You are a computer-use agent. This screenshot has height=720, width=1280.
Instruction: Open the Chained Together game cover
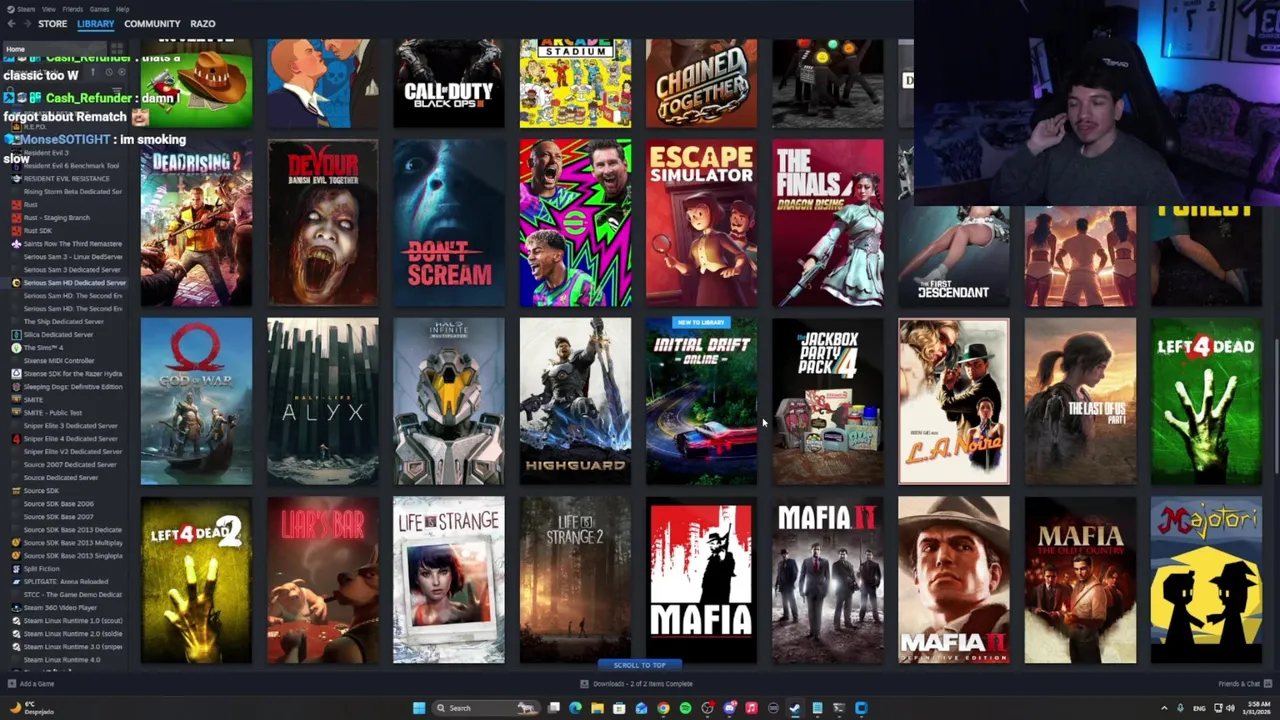pyautogui.click(x=701, y=83)
